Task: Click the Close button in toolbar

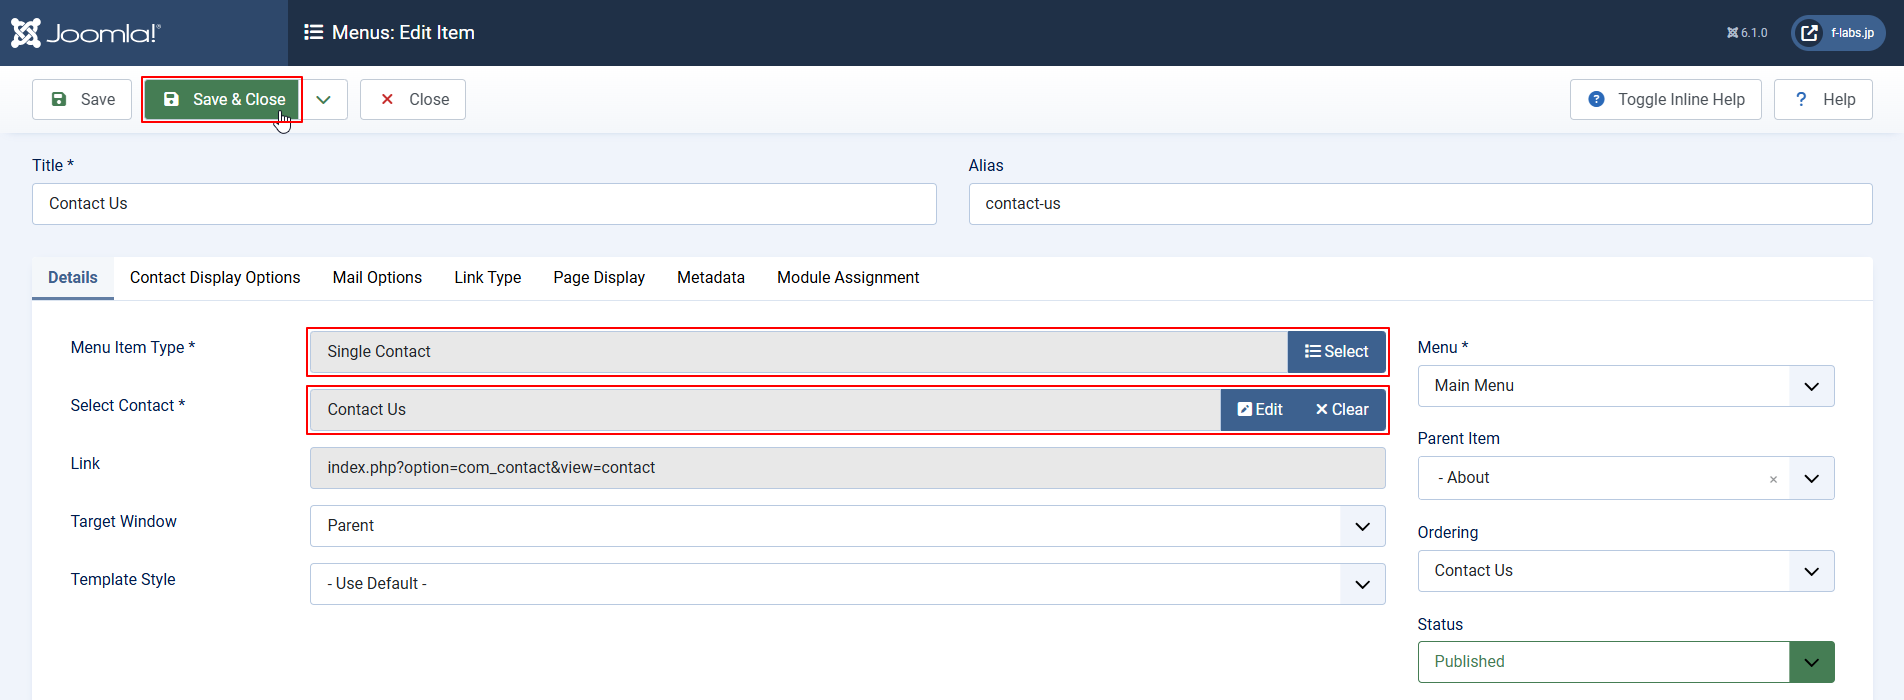Action: (413, 99)
